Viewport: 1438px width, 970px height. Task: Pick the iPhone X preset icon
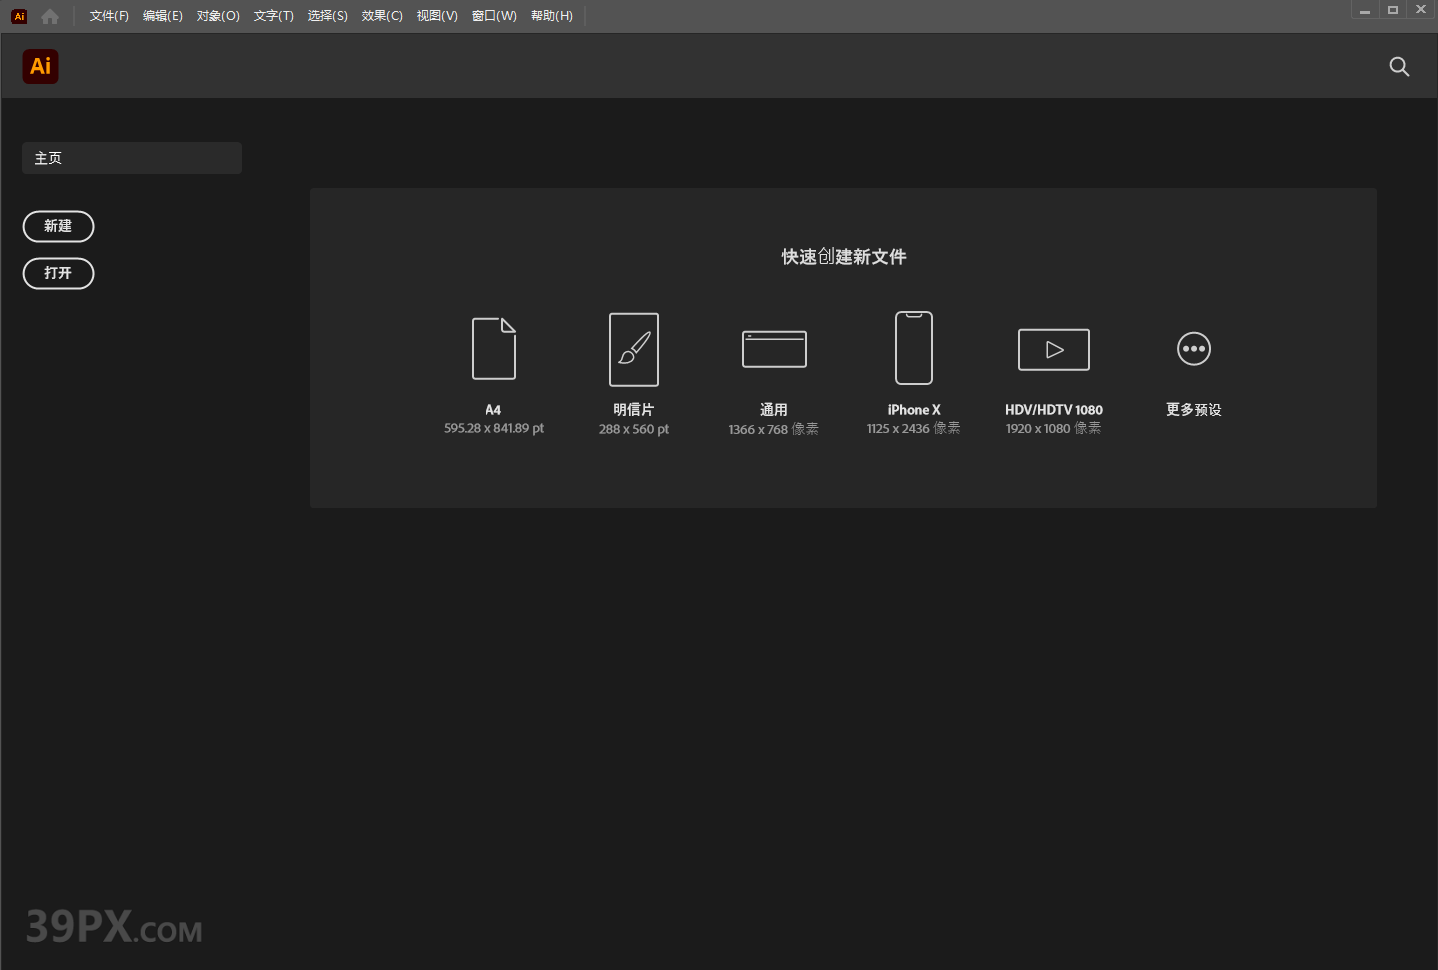[914, 348]
